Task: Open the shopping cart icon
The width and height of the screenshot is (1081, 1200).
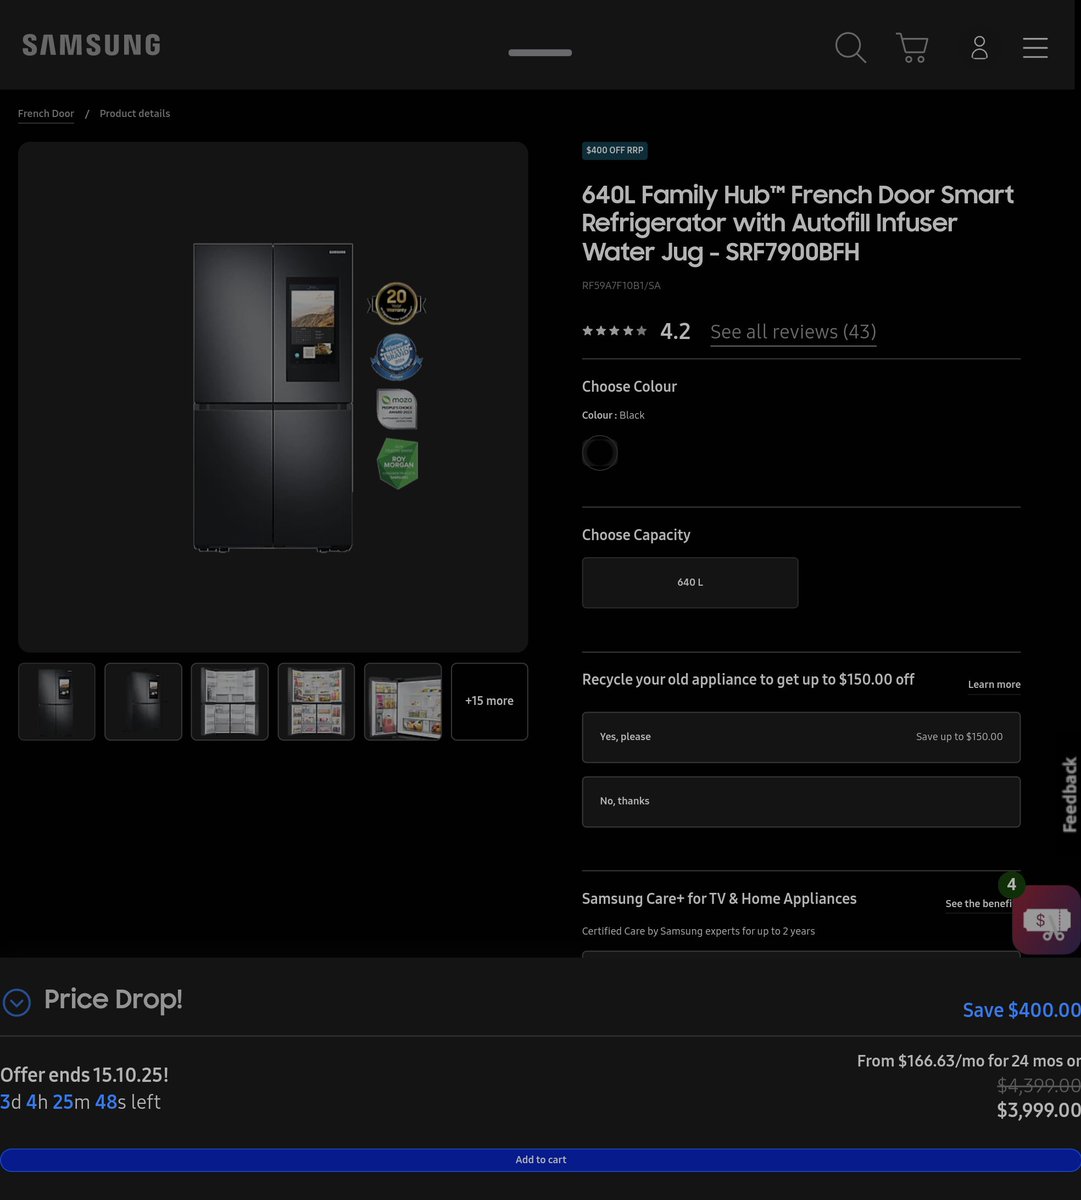Action: coord(912,47)
